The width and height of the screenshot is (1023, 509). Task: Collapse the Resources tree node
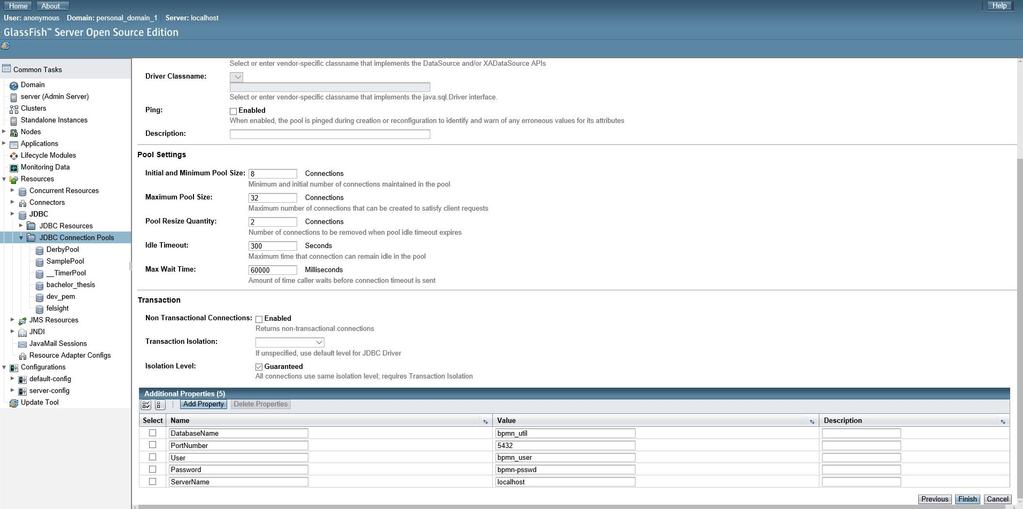[x=4, y=179]
